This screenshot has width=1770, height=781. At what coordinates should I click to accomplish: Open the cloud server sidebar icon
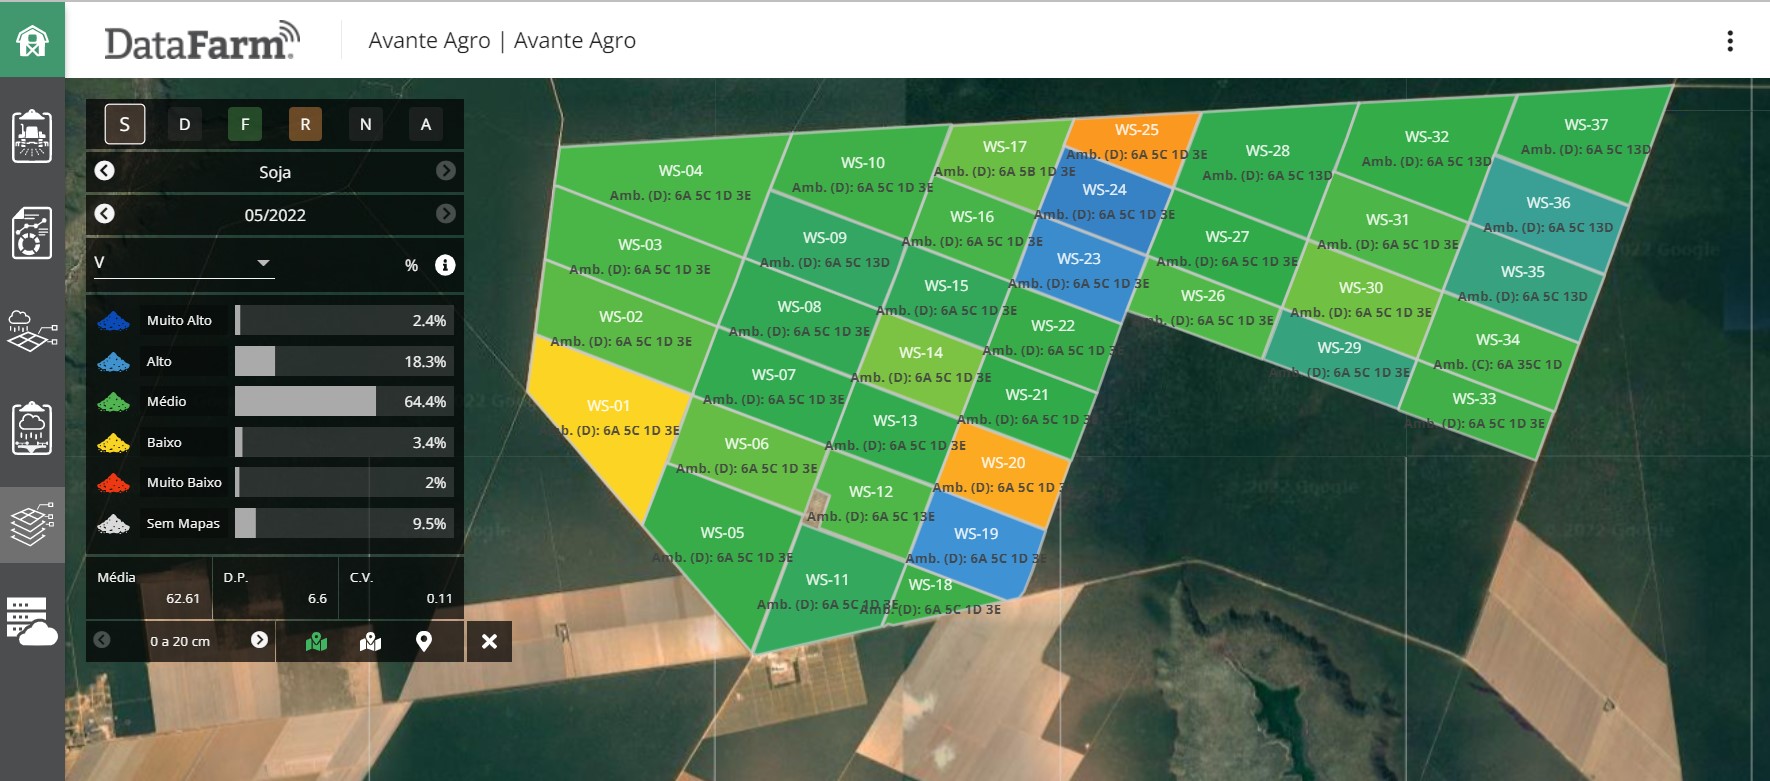(32, 621)
